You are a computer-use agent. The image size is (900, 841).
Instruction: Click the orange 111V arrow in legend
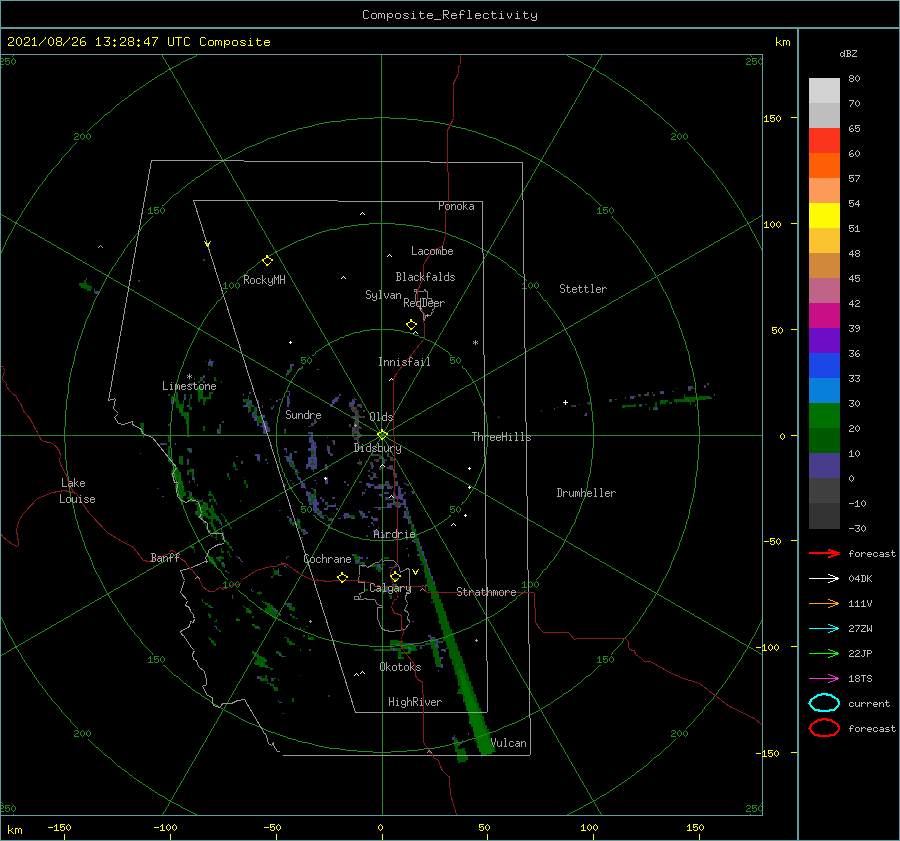point(824,603)
